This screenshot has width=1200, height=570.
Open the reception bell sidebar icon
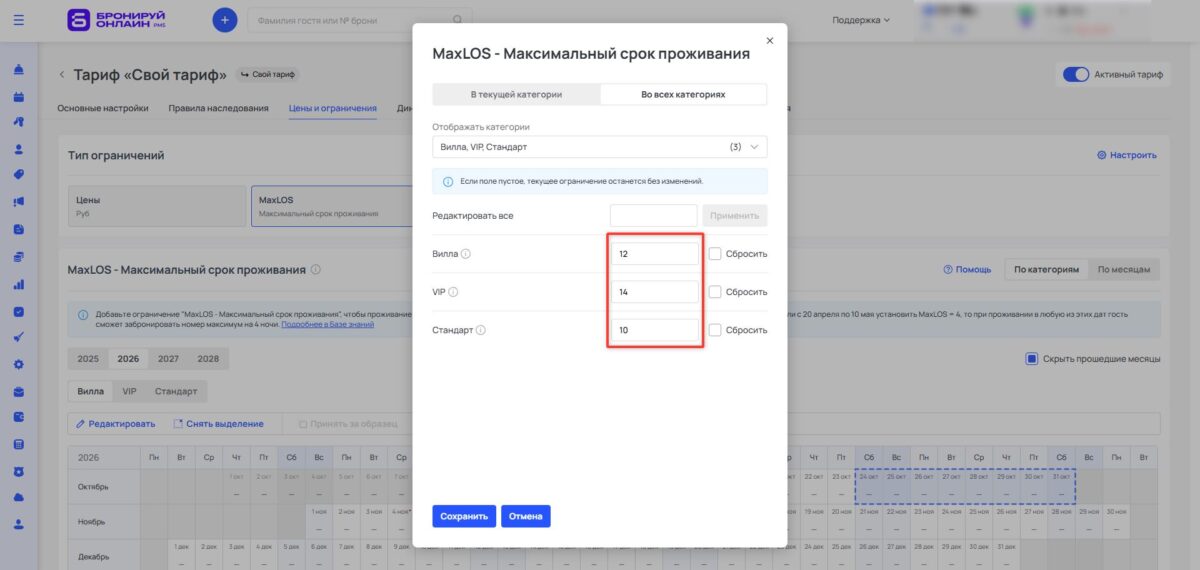[x=19, y=70]
